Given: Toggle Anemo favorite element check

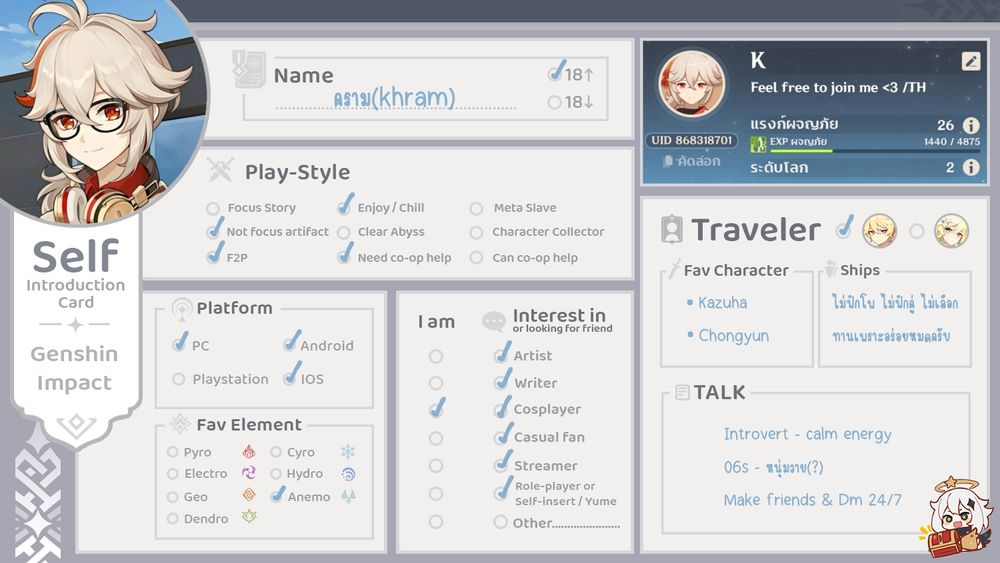Looking at the screenshot, I should (277, 495).
